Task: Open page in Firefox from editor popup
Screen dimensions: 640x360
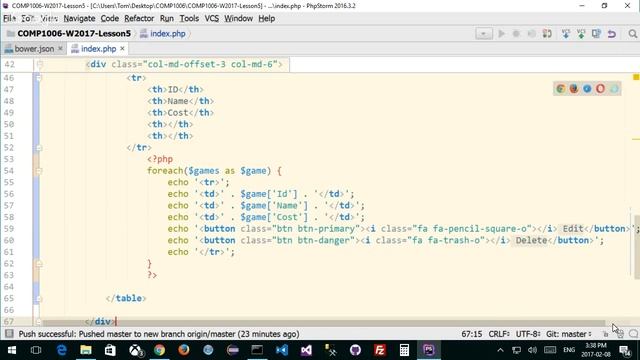Action: (574, 89)
